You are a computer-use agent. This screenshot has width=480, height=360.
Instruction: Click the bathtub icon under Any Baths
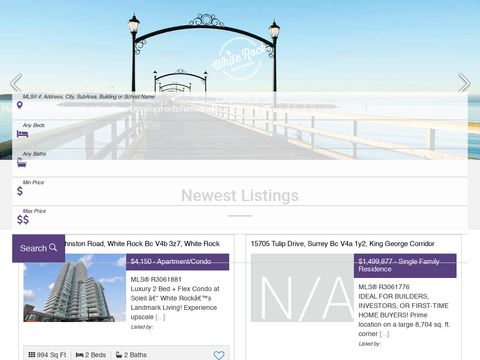(x=22, y=163)
